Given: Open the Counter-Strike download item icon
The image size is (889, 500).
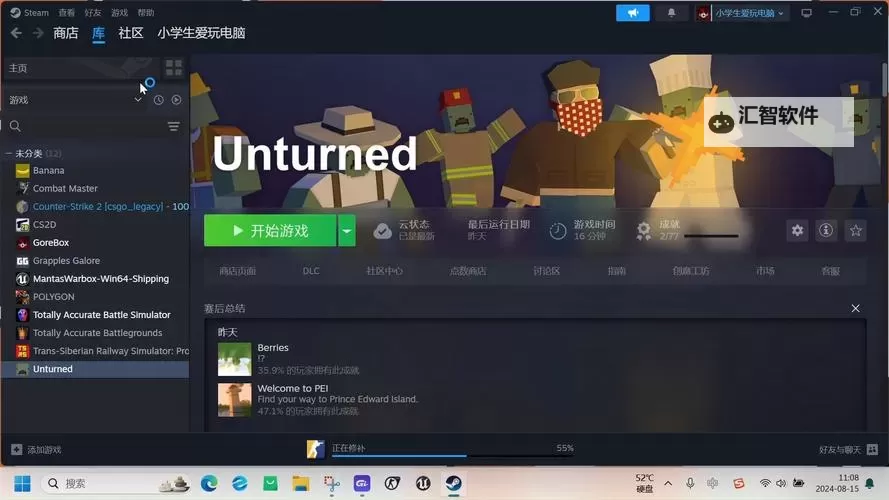Looking at the screenshot, I should coord(315,449).
